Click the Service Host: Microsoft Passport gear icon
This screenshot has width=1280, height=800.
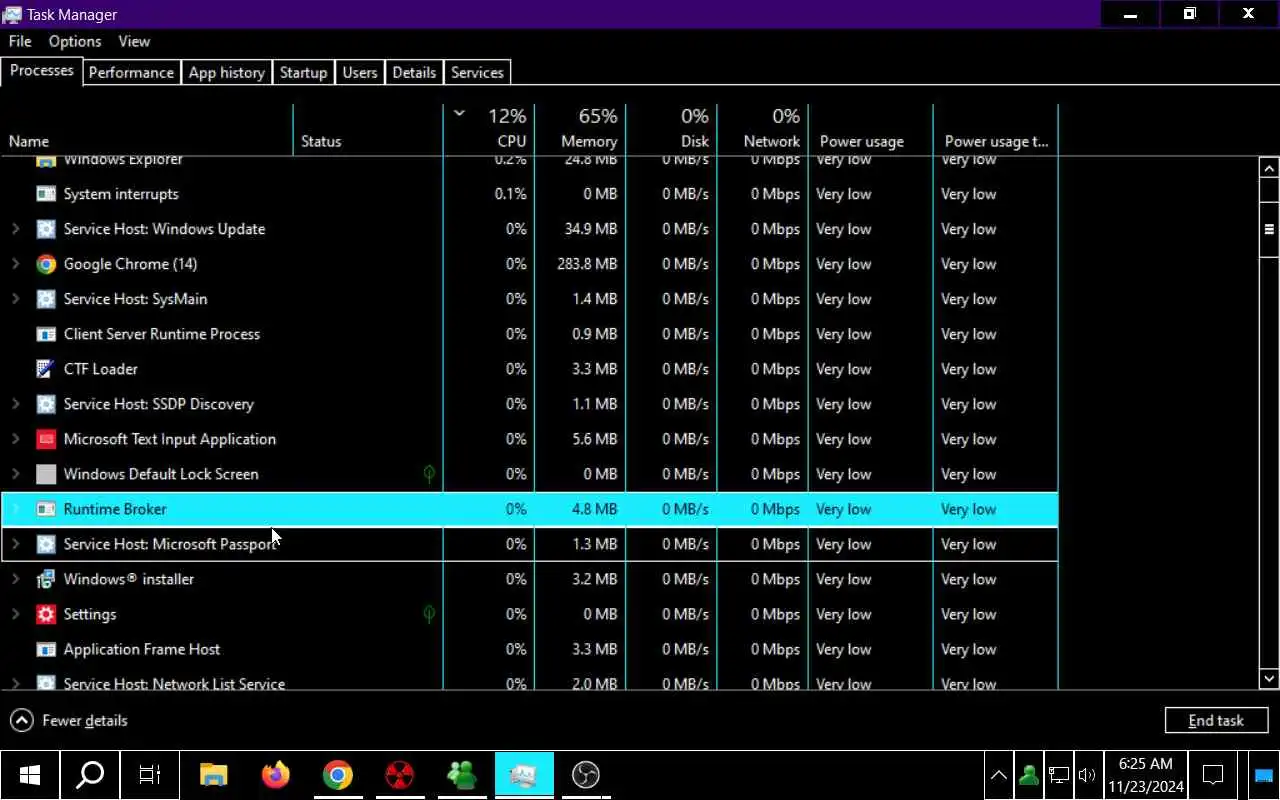point(46,544)
